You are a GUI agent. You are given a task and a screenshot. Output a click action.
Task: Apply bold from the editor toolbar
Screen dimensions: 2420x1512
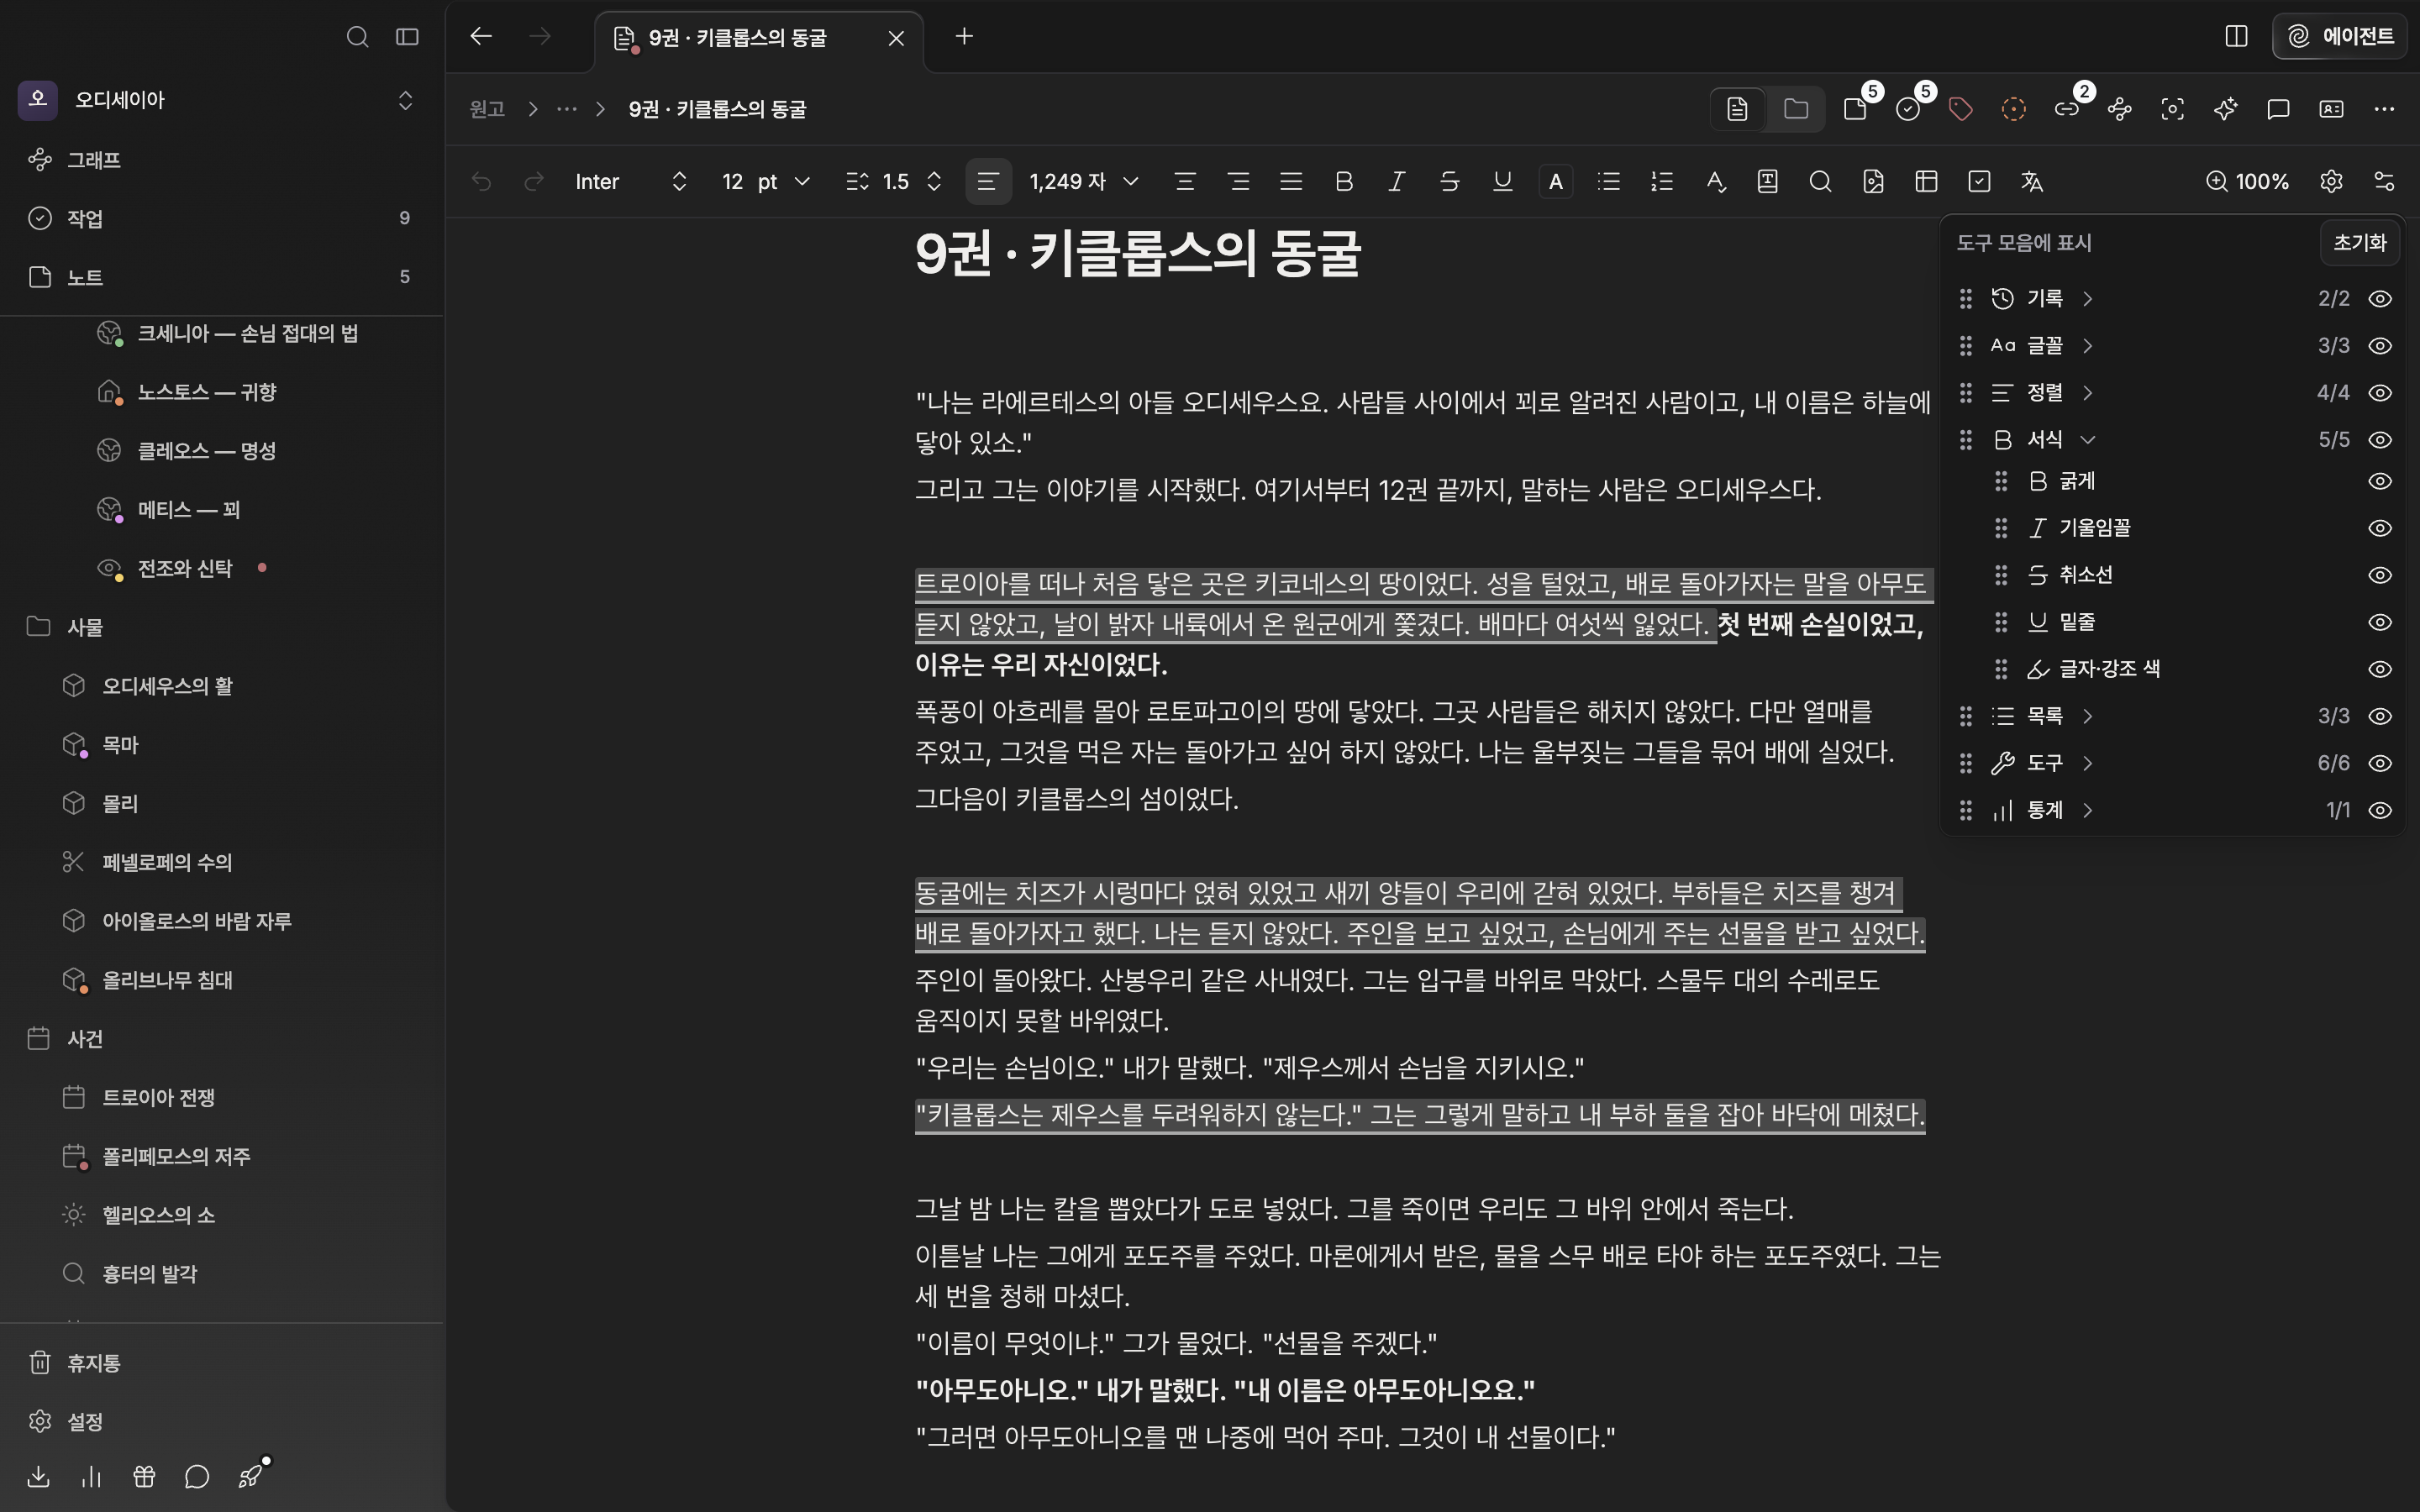(1344, 182)
